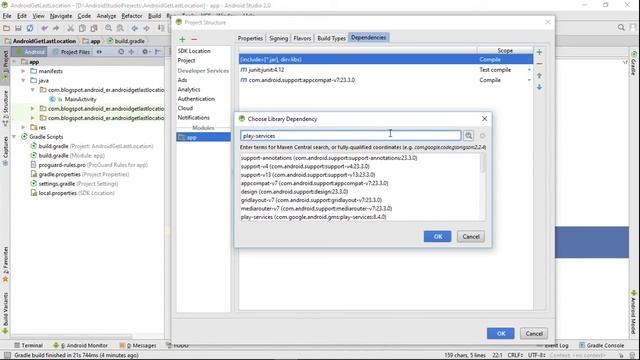Click the Synchronize toolbar icon
640x360 pixels.
click(x=30, y=28)
